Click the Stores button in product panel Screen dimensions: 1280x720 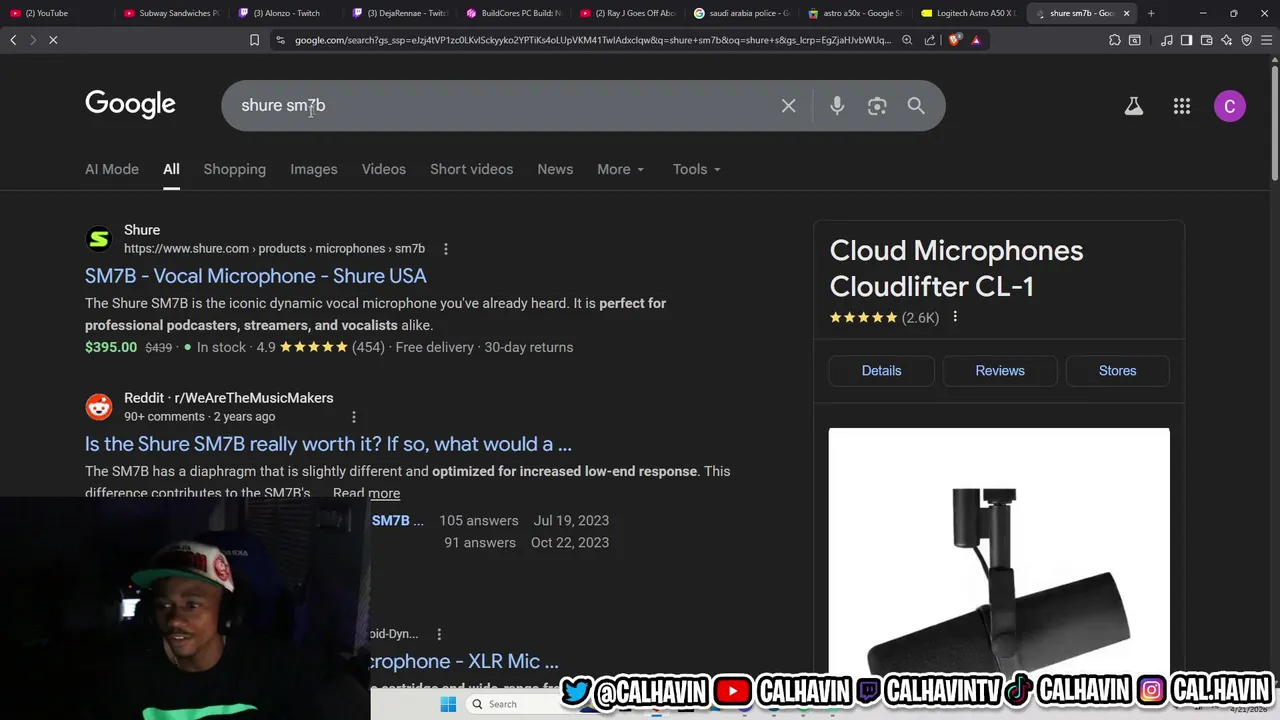(1117, 370)
